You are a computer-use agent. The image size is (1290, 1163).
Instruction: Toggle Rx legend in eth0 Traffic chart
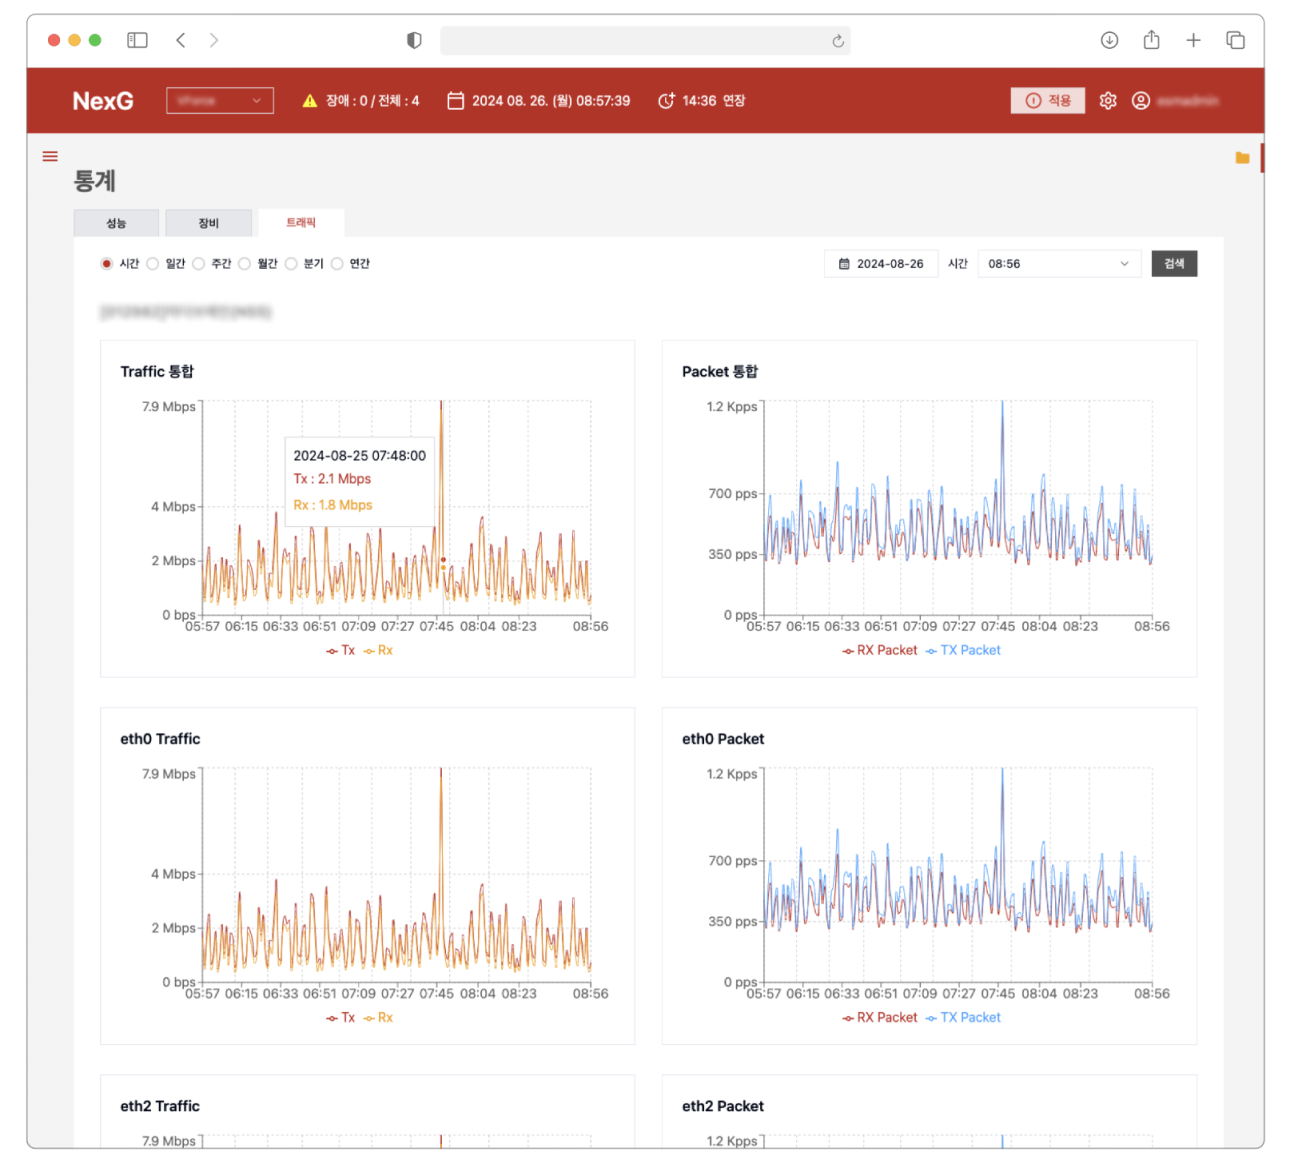(378, 1018)
